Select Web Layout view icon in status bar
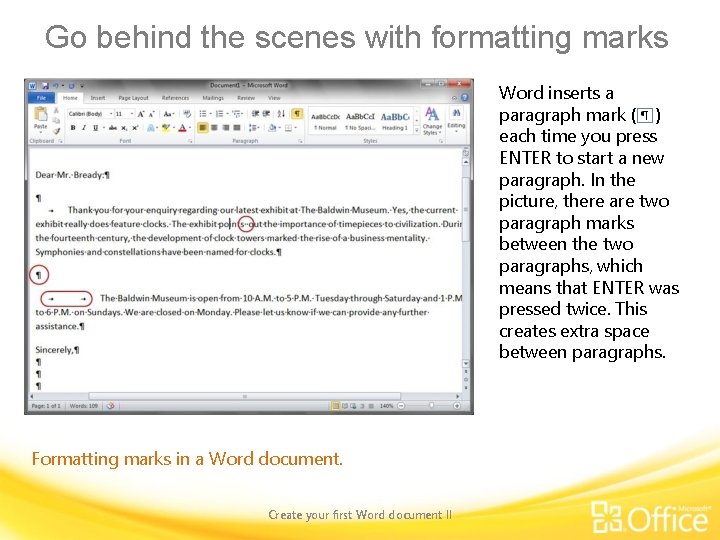 [353, 406]
